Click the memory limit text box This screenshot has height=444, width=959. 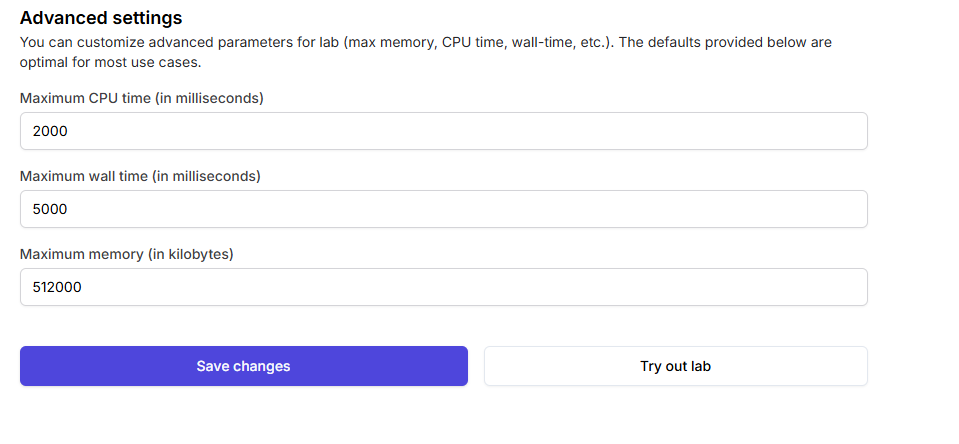443,287
